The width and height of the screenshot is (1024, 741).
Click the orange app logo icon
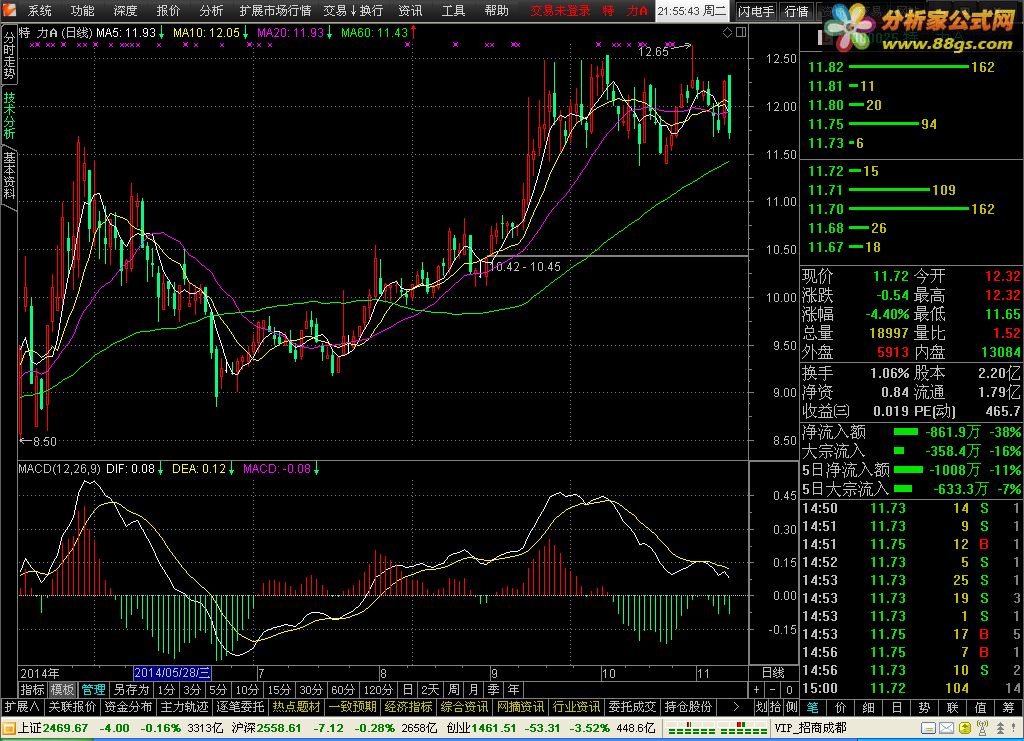(x=9, y=10)
